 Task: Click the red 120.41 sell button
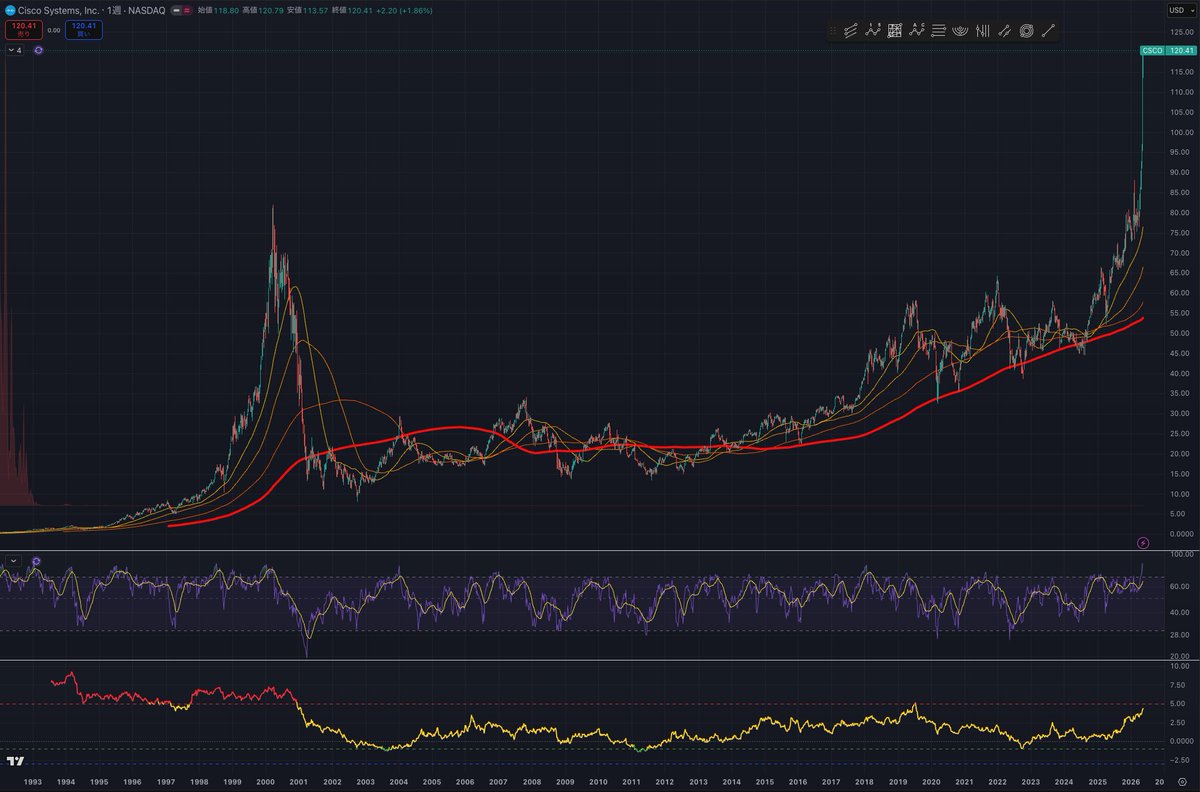pyautogui.click(x=22, y=30)
